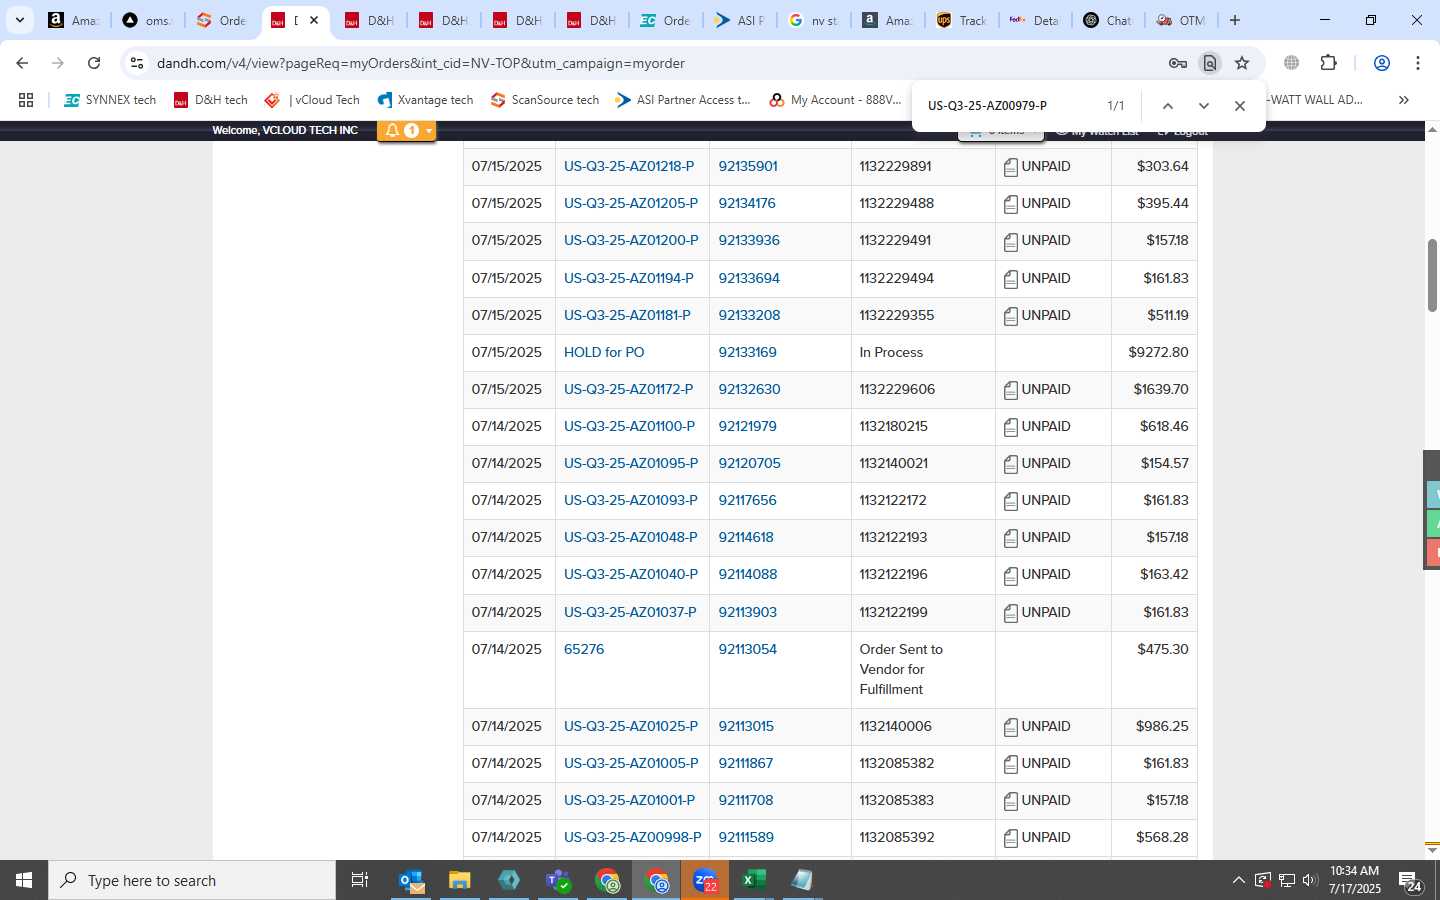
Task: Switch to the Chat tab
Action: coord(1109,20)
